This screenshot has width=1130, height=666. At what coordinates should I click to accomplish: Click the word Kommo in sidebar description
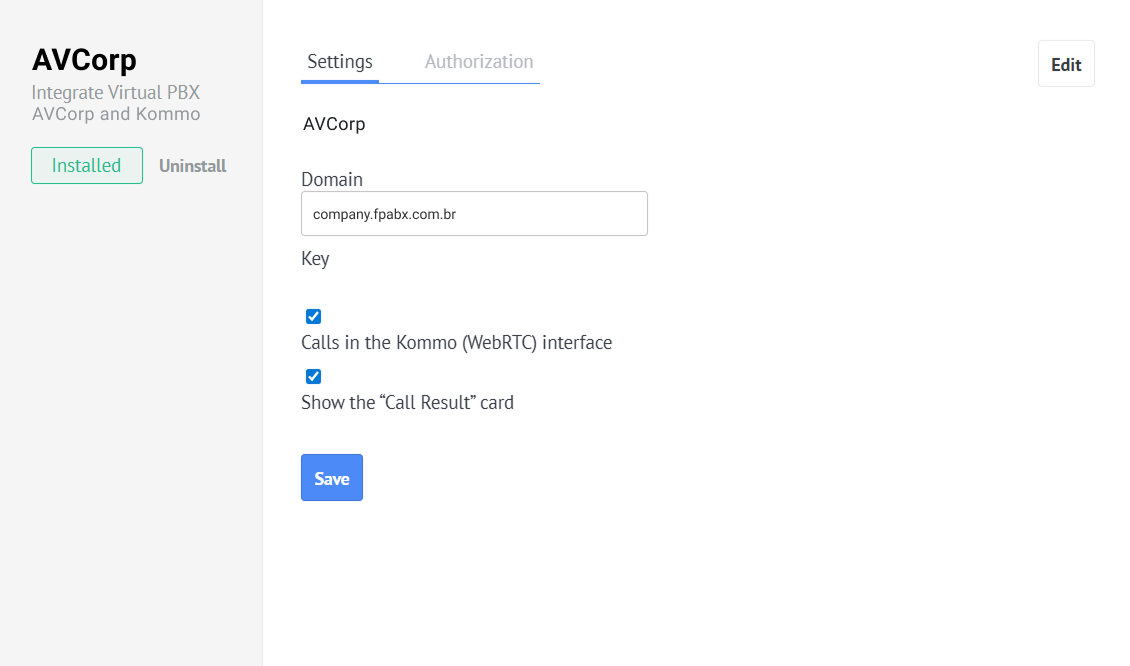[x=168, y=114]
